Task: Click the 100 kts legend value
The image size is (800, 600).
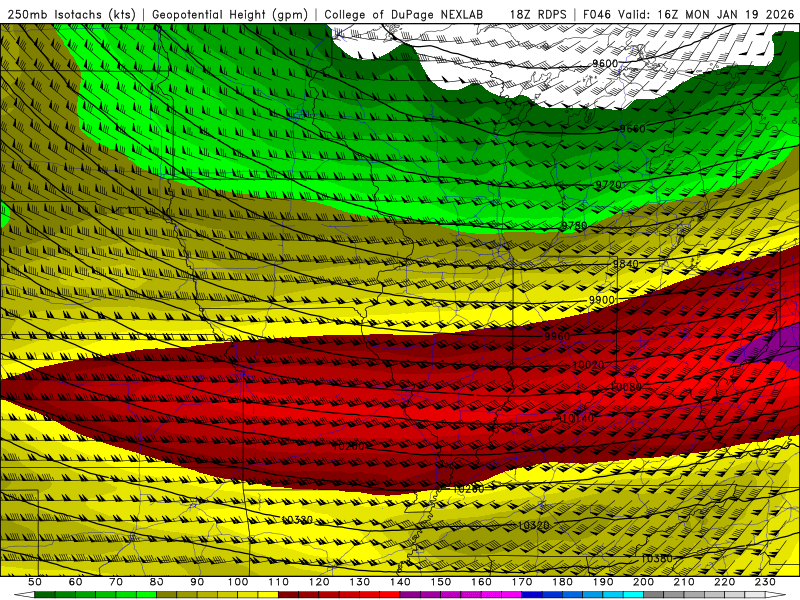Action: coord(238,582)
